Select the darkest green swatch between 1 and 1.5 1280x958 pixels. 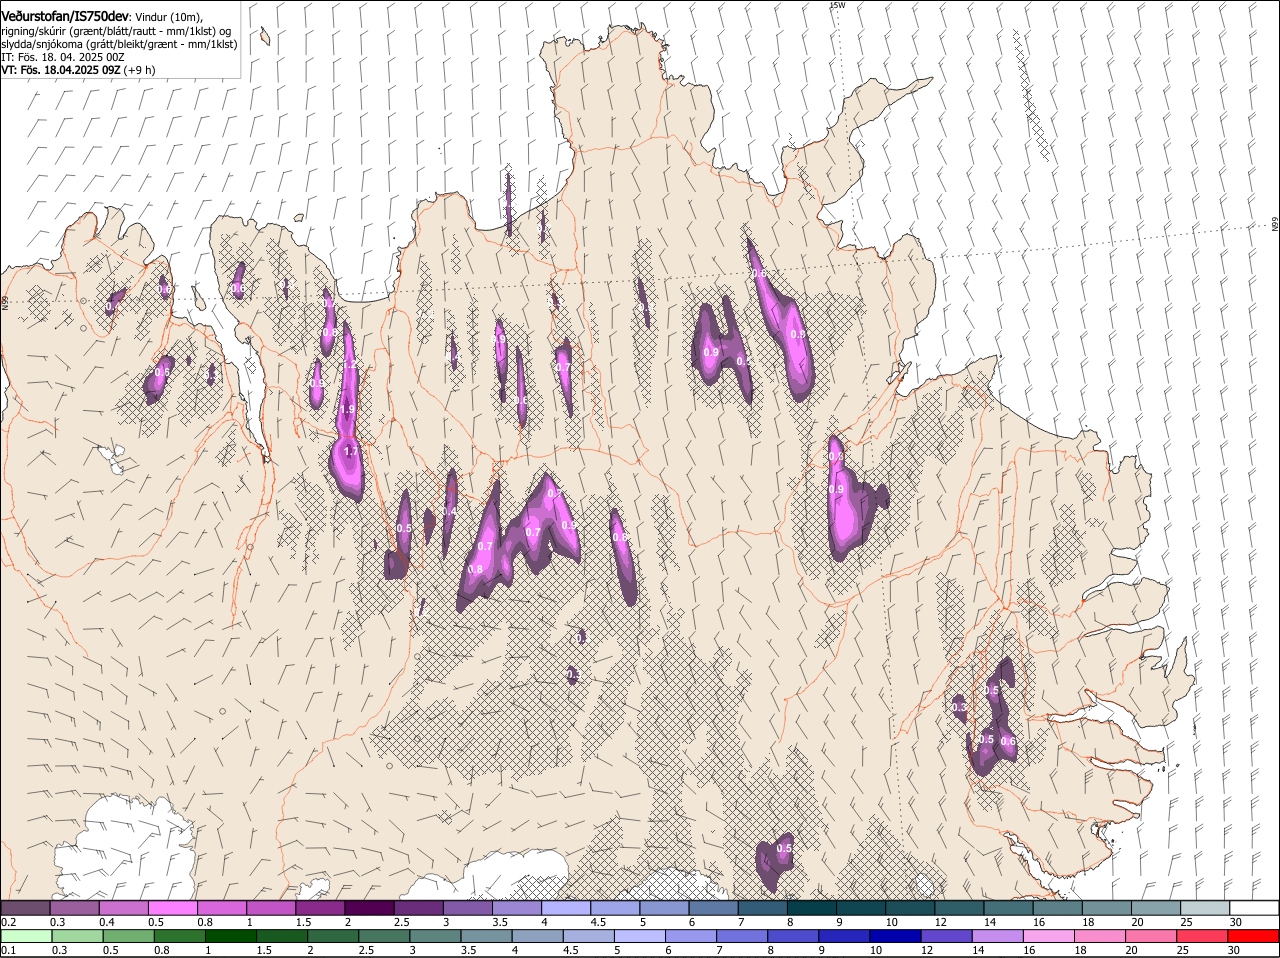coord(230,936)
